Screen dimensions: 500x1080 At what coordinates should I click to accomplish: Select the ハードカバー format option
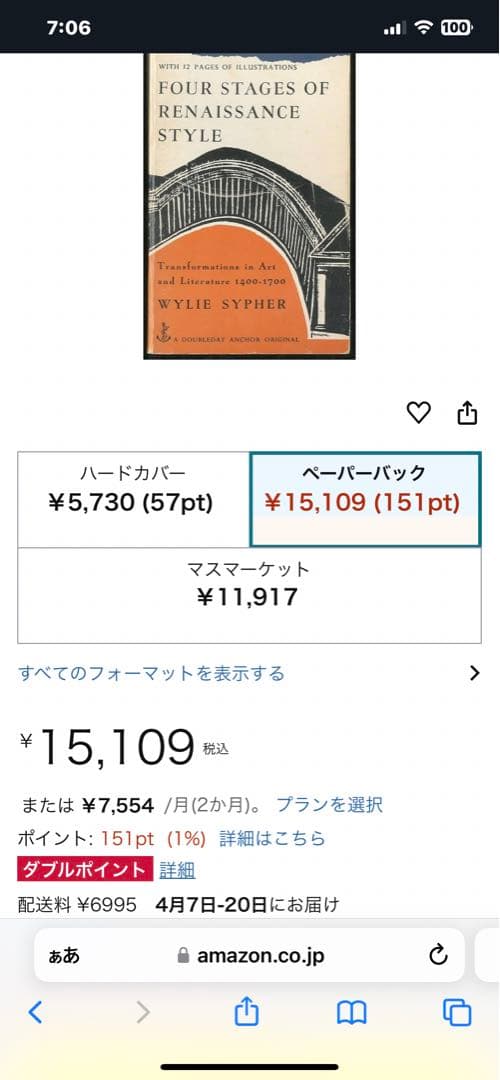[133, 499]
